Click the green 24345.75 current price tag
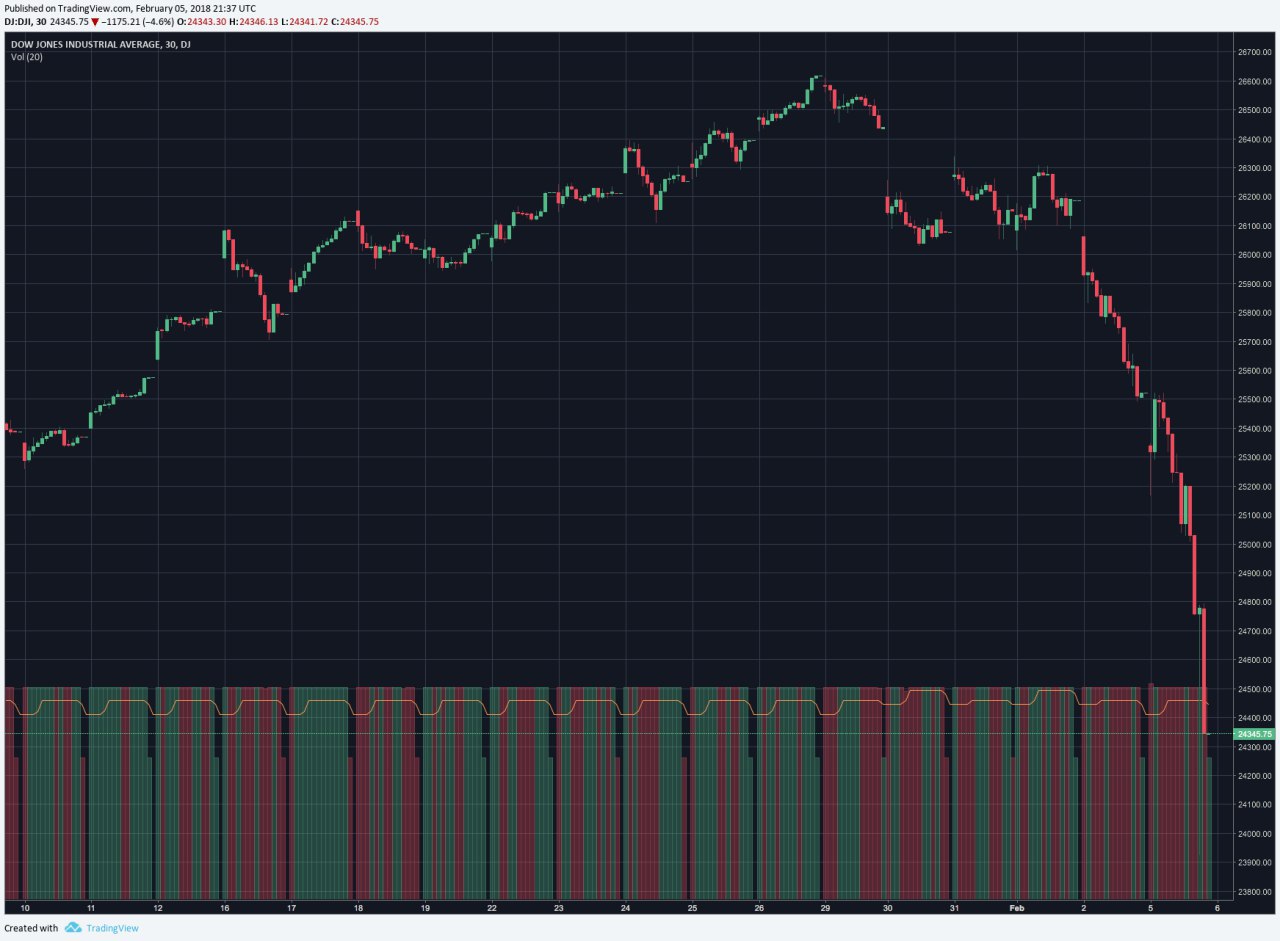 click(x=1255, y=734)
